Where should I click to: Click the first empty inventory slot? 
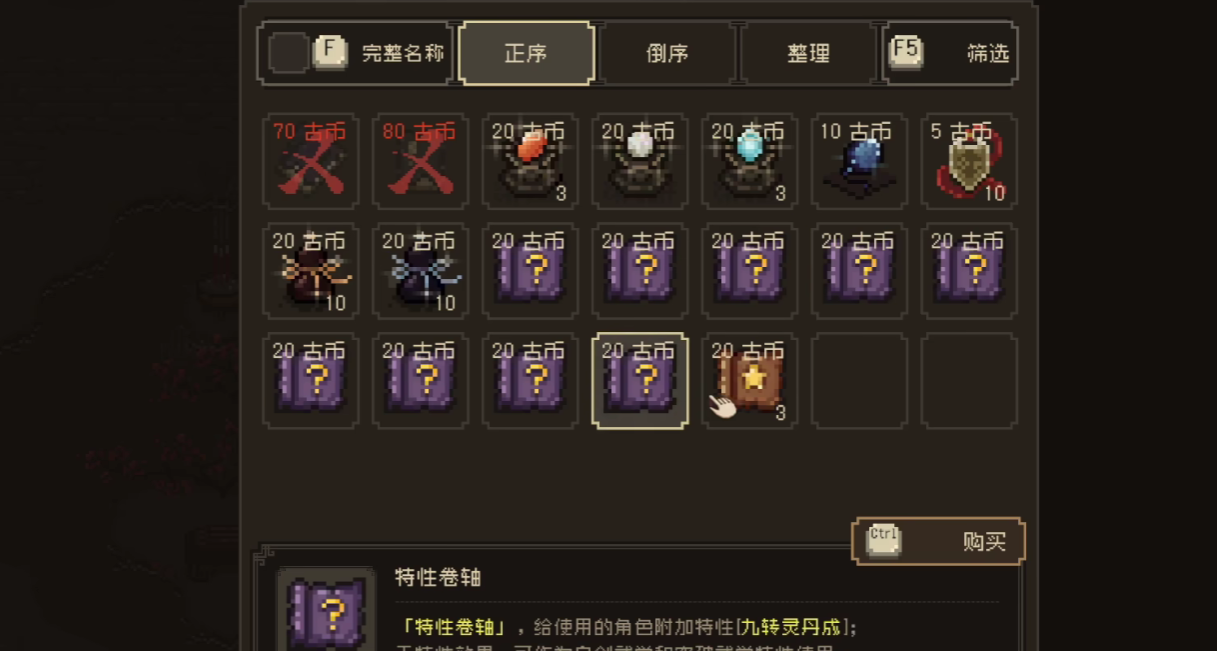(x=860, y=381)
